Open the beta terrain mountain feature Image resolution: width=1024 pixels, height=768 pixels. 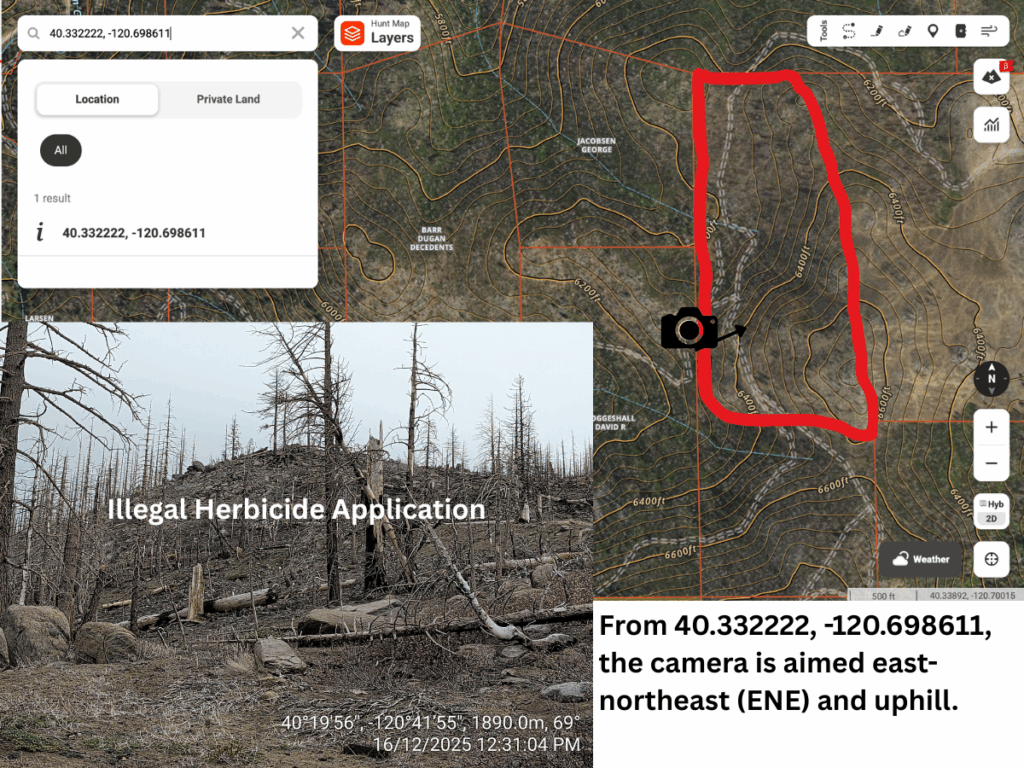[991, 76]
